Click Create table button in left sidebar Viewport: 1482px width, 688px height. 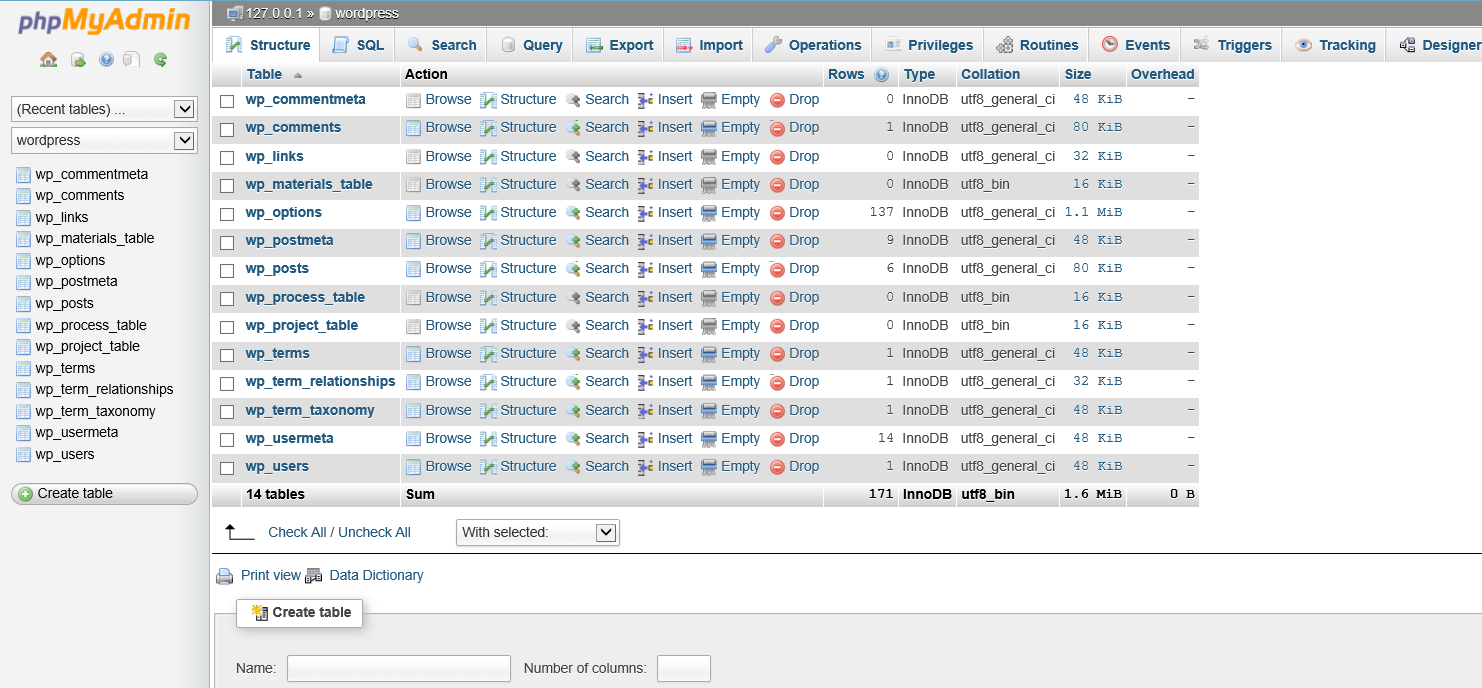(104, 494)
